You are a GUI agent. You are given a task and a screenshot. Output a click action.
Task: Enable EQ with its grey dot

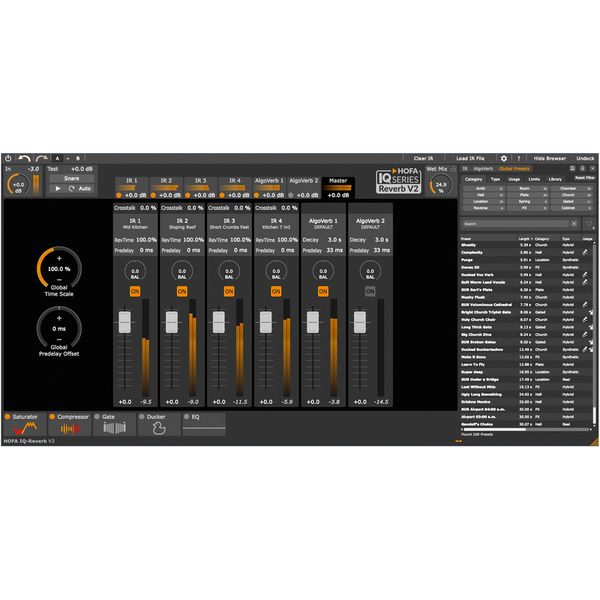(187, 417)
